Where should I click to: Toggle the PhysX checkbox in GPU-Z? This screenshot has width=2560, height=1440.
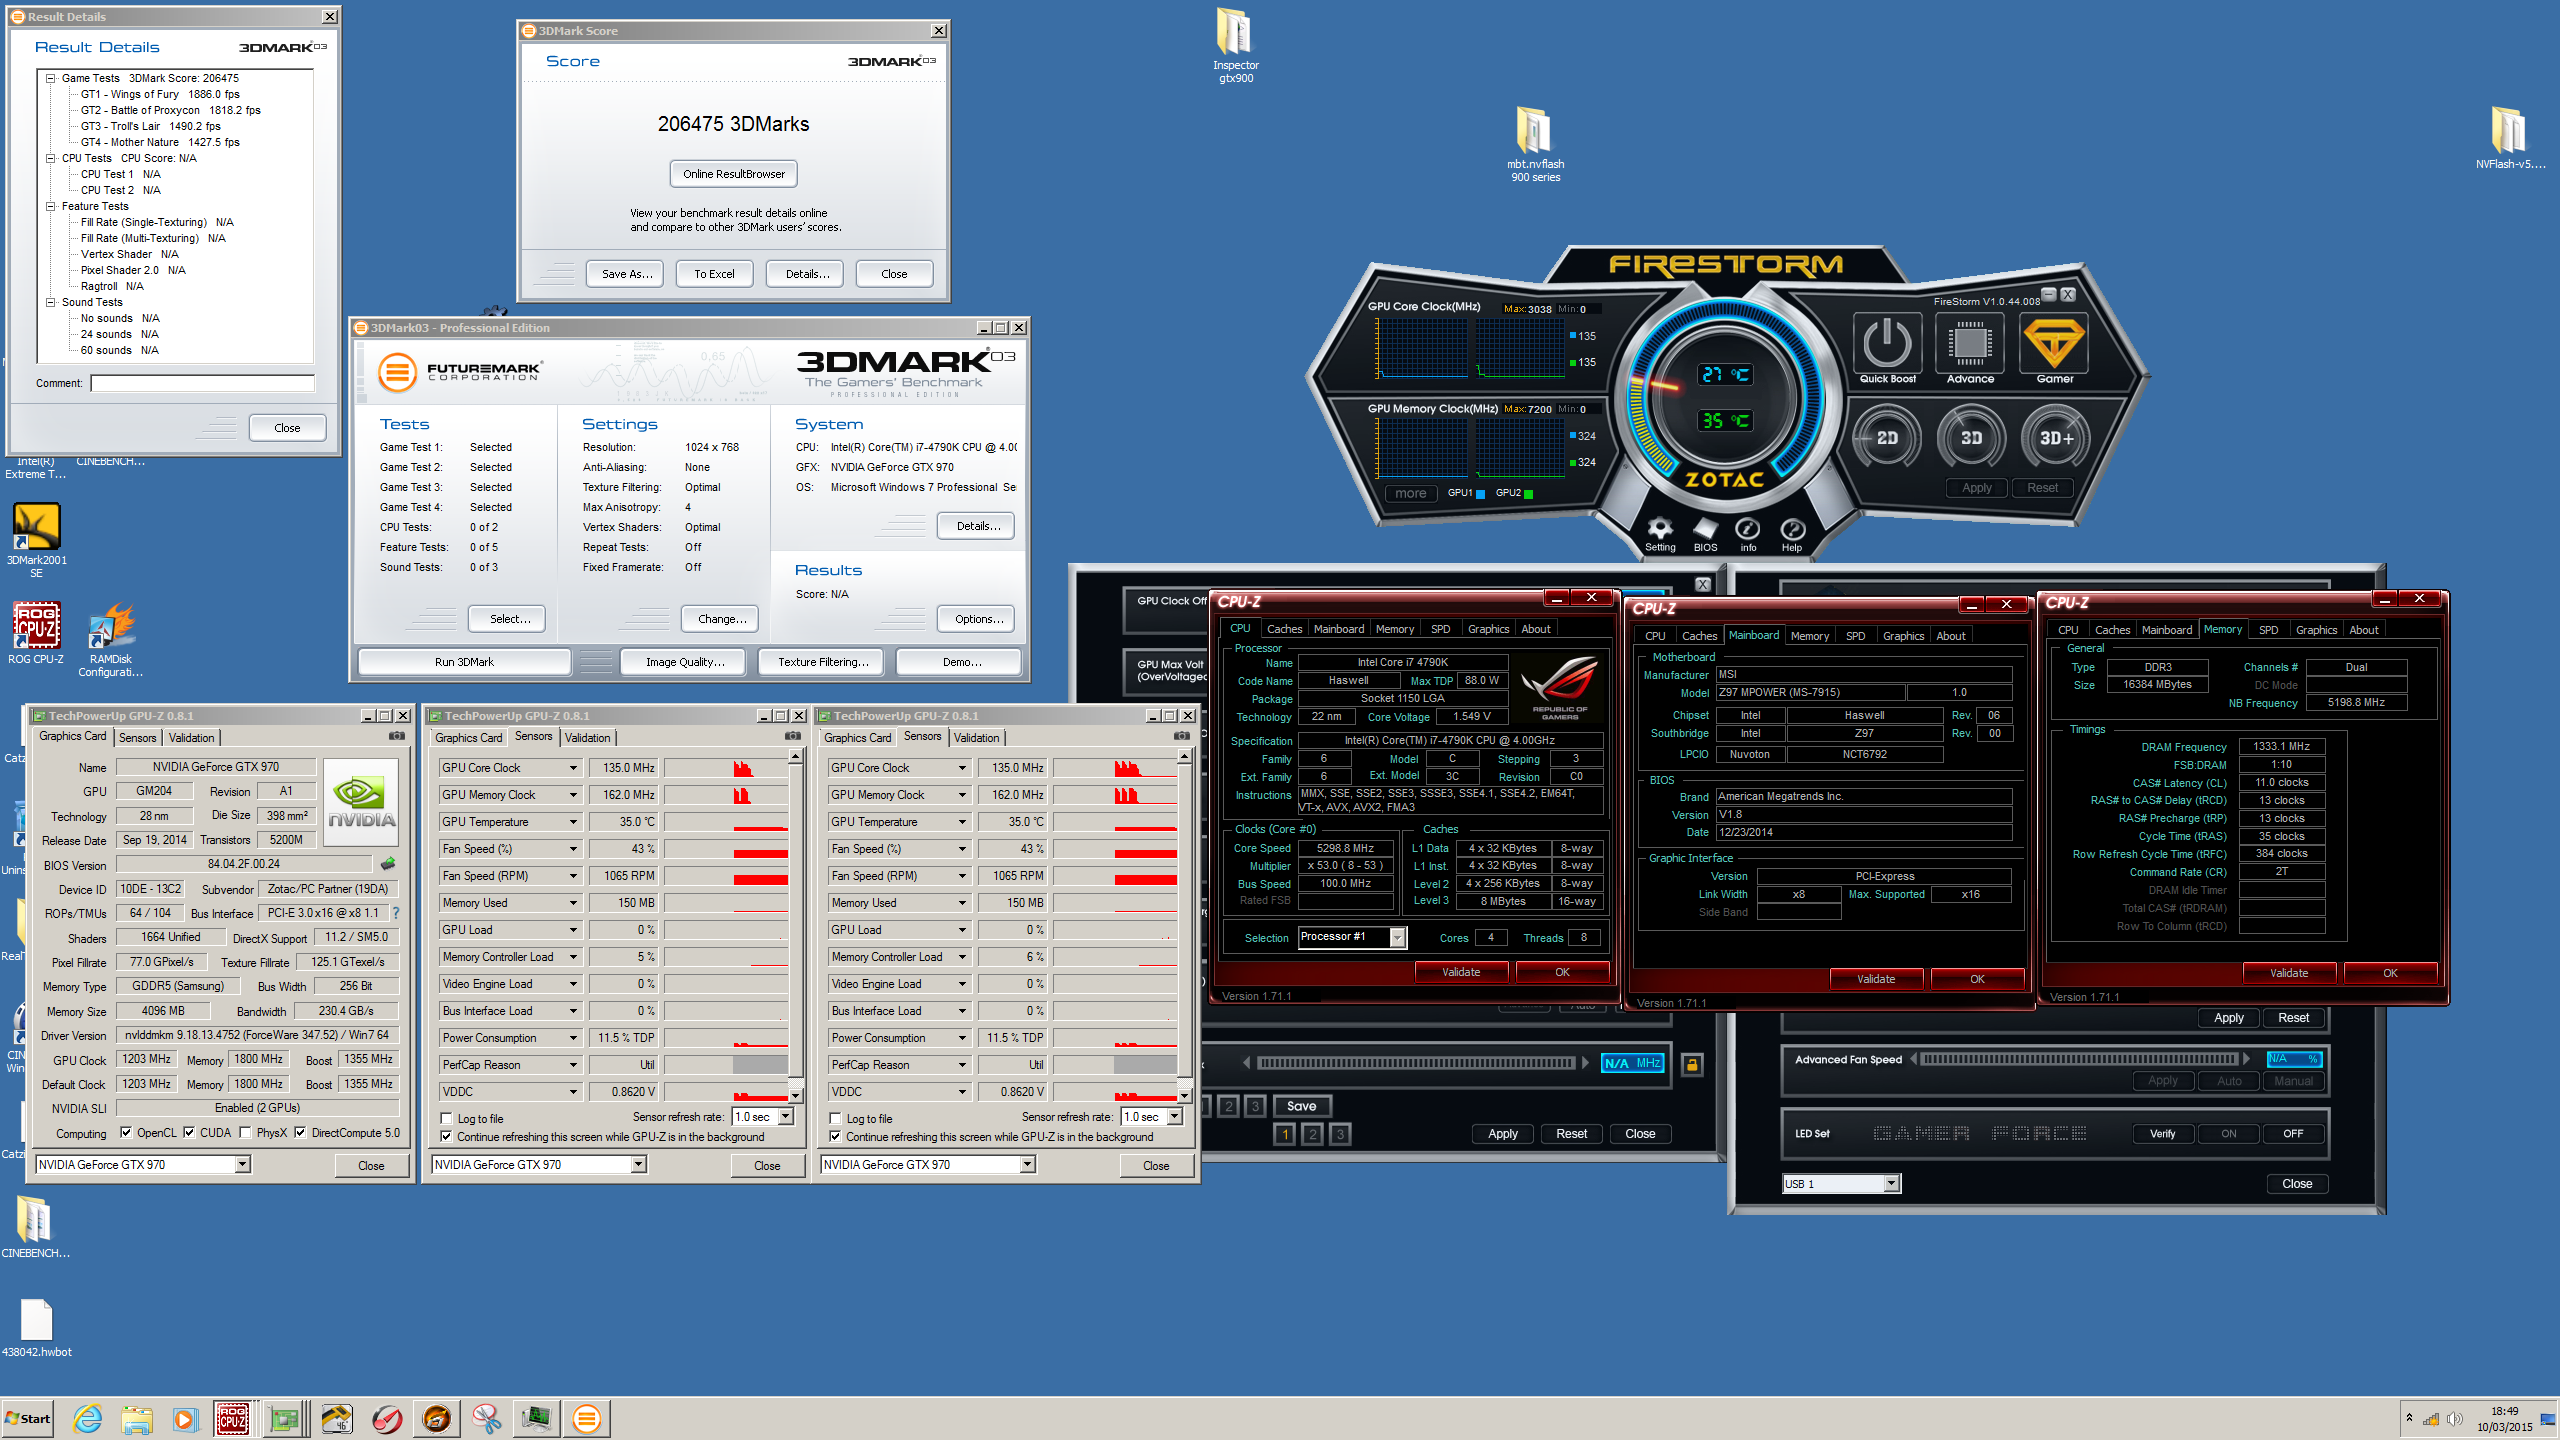[246, 1133]
